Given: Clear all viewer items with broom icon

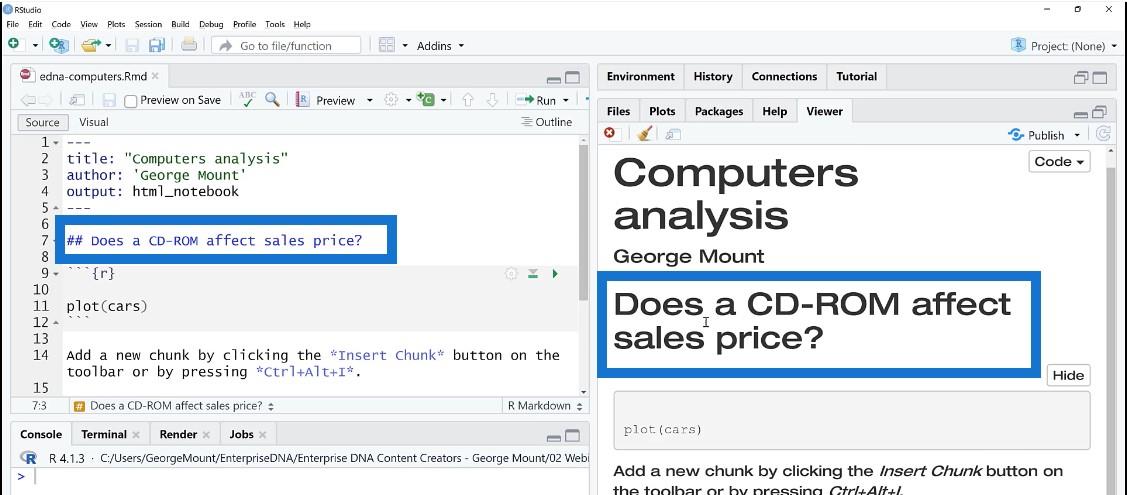Looking at the screenshot, I should pos(645,134).
